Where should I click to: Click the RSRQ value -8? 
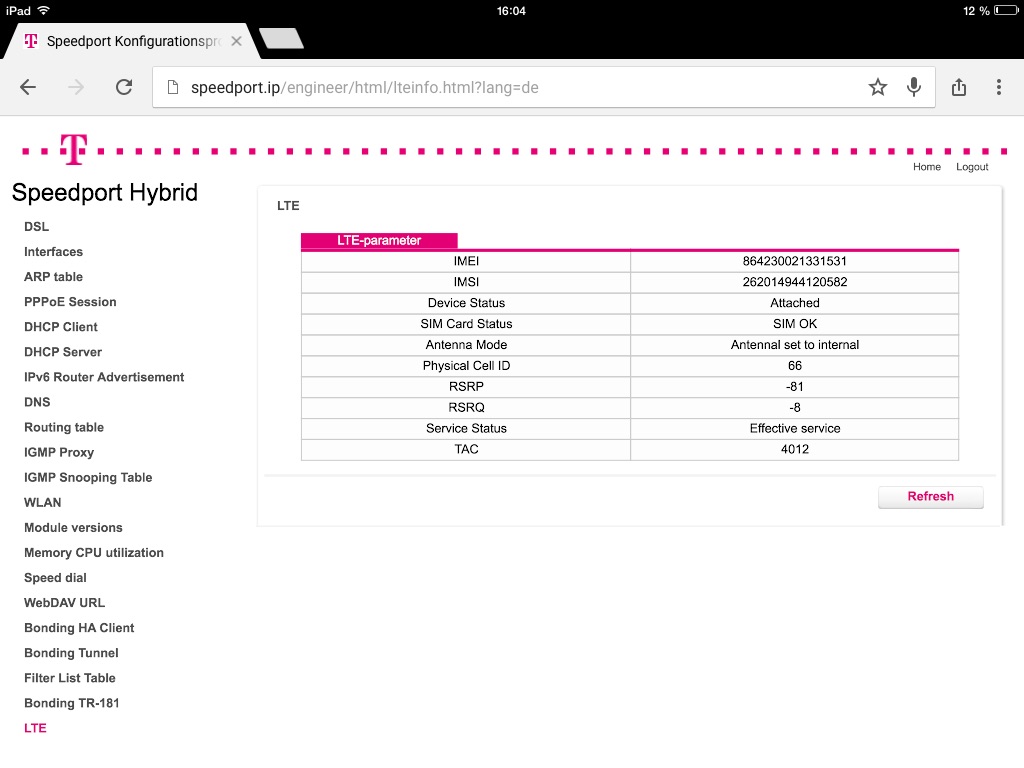point(795,408)
